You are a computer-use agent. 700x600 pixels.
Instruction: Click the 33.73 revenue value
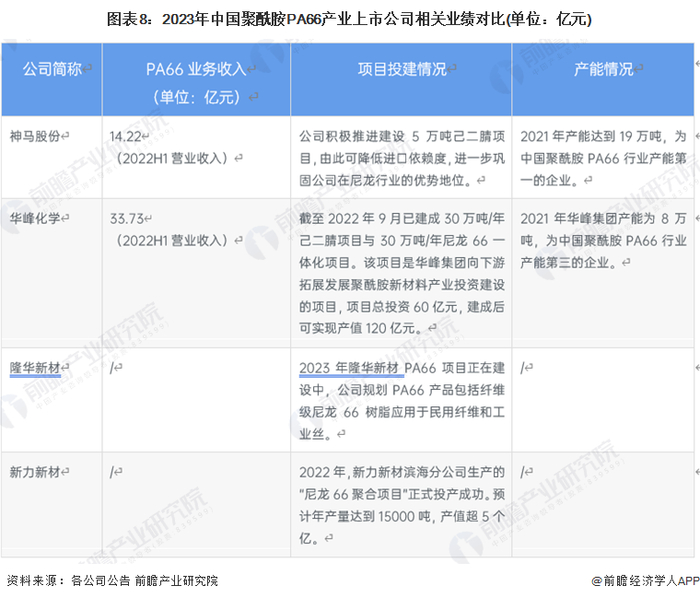[127, 219]
